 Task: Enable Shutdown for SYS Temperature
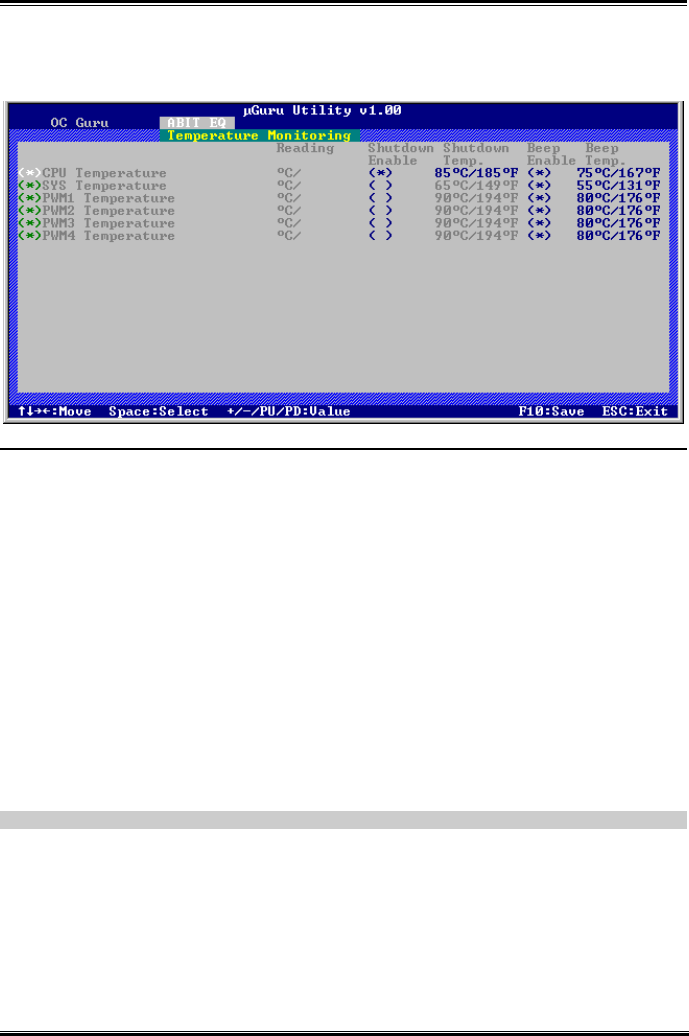pos(381,186)
